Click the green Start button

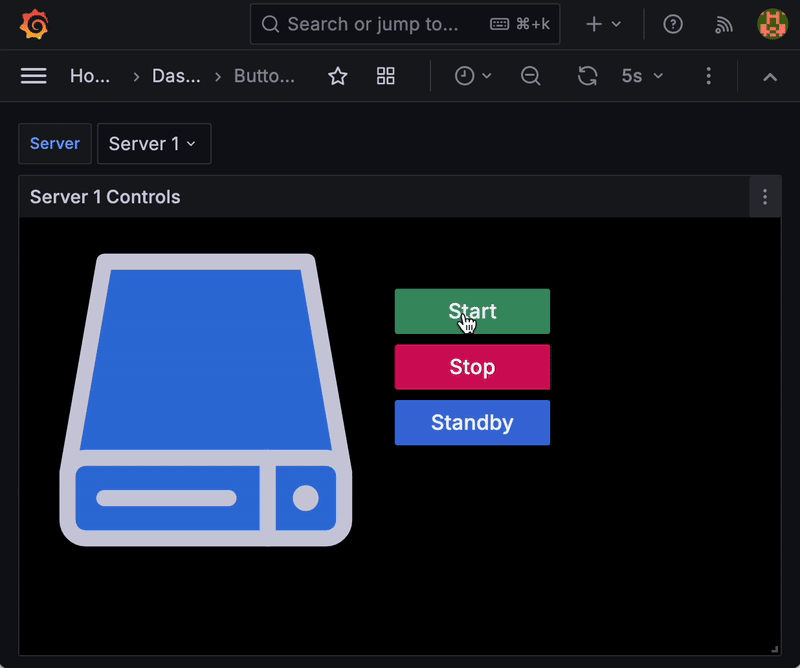pyautogui.click(x=472, y=311)
